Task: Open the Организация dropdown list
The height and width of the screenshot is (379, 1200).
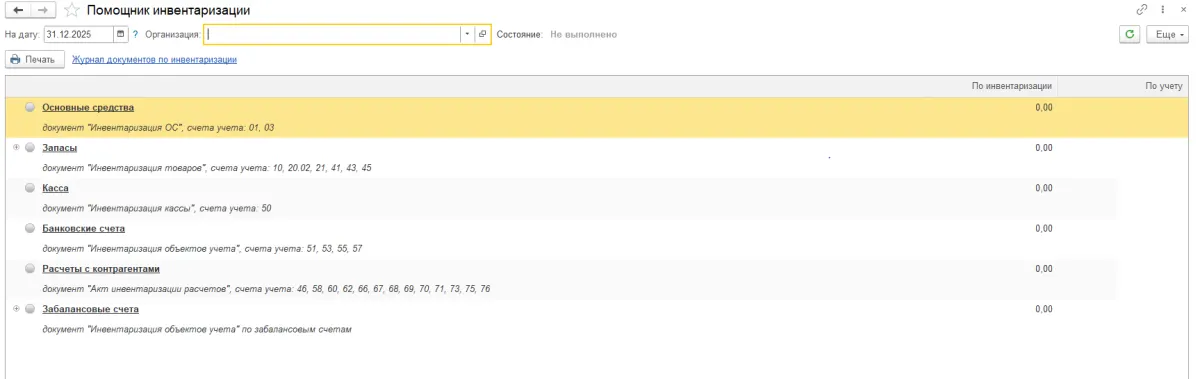Action: (x=468, y=34)
